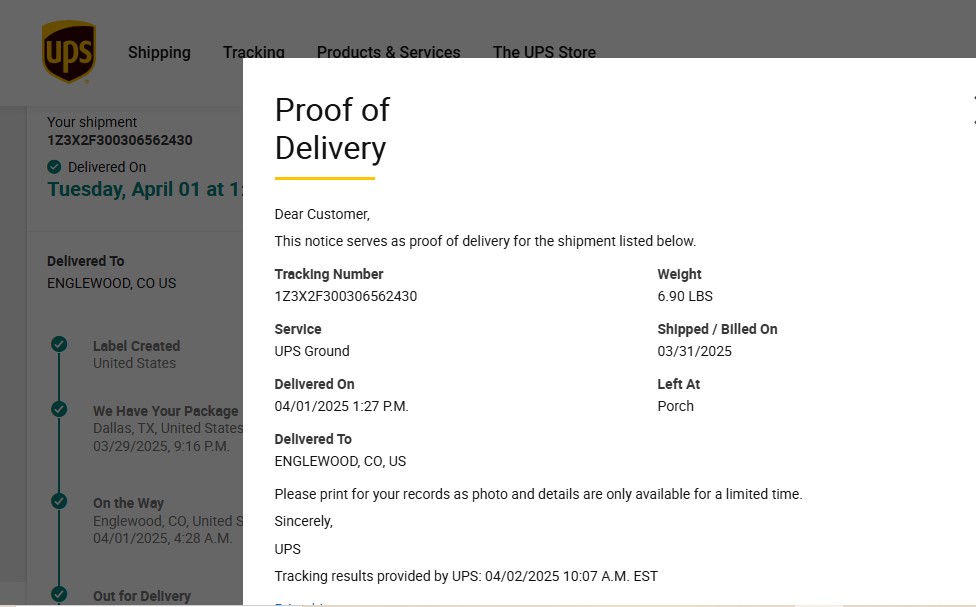The height and width of the screenshot is (607, 976).
Task: Select the We Have Your Package milestone
Action: pos(165,411)
